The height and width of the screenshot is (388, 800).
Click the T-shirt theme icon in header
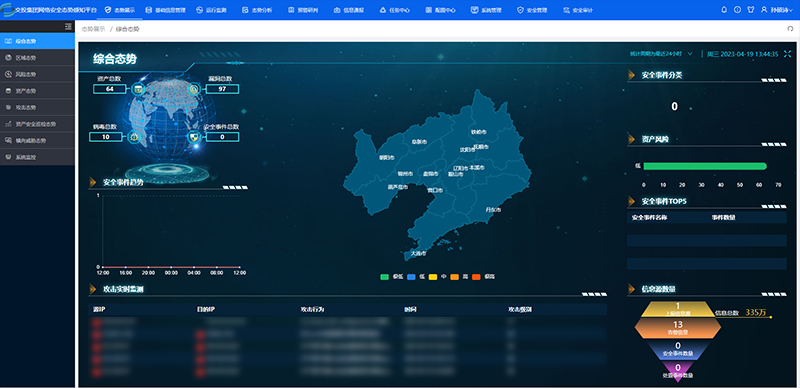[x=751, y=10]
